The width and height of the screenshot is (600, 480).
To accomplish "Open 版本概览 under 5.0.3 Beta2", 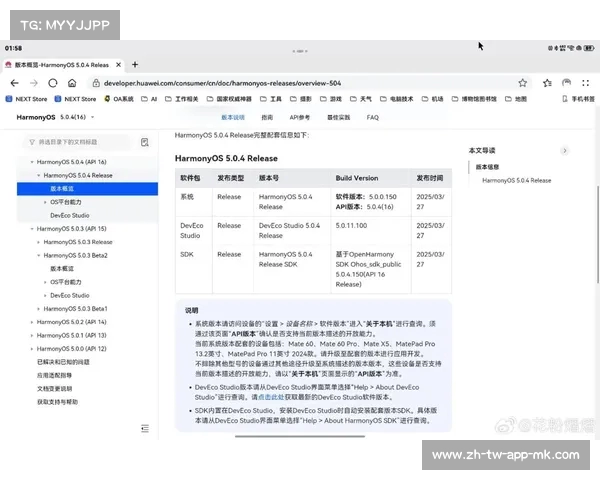I will pos(62,269).
